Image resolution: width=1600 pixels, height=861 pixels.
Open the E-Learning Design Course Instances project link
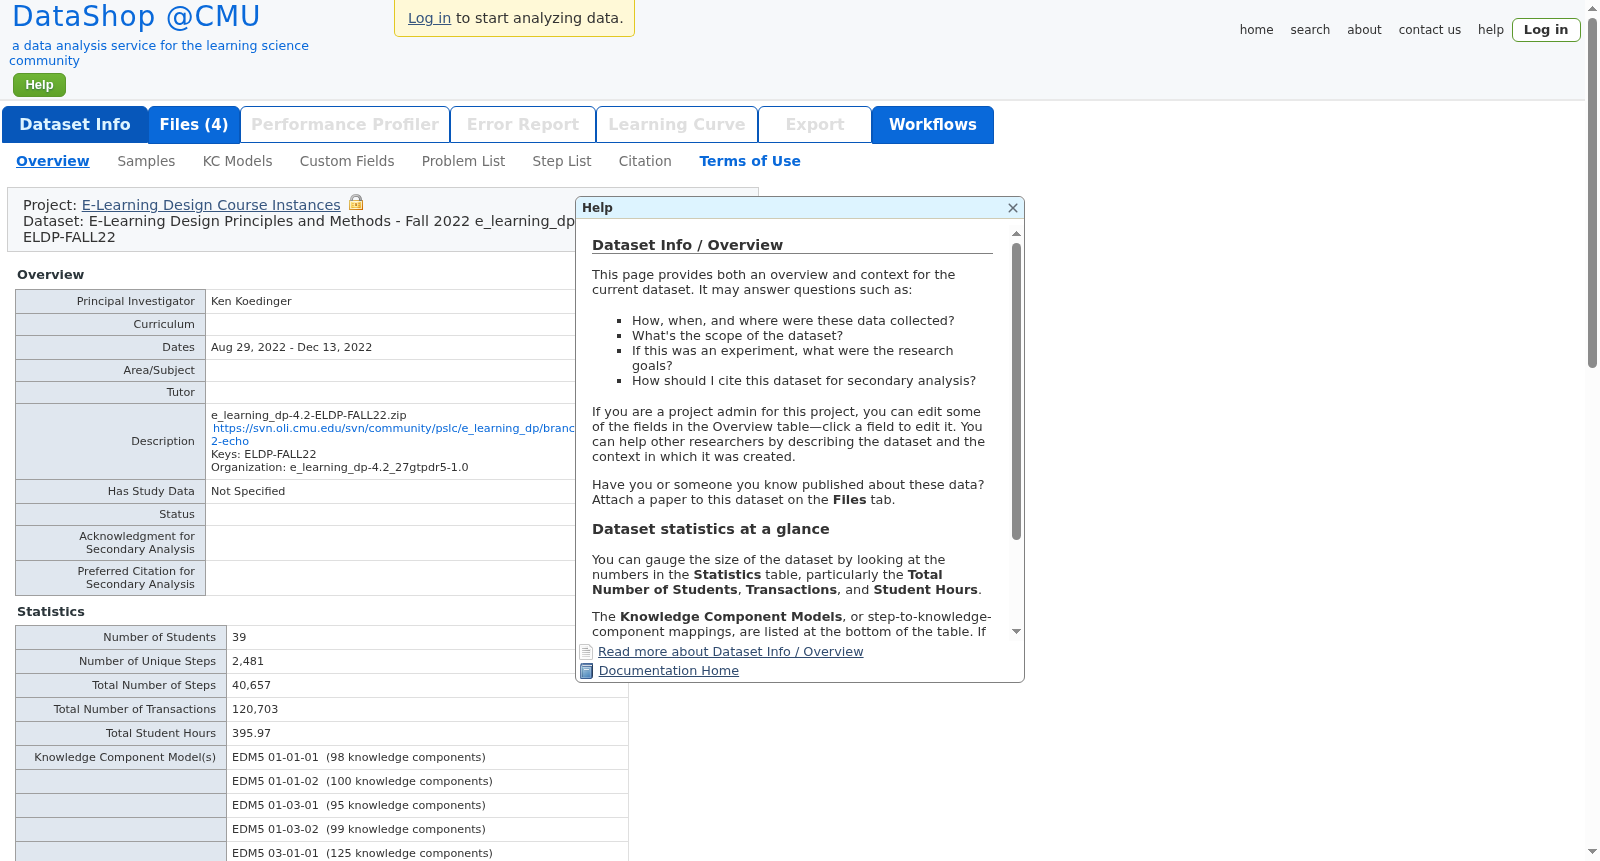(x=211, y=205)
